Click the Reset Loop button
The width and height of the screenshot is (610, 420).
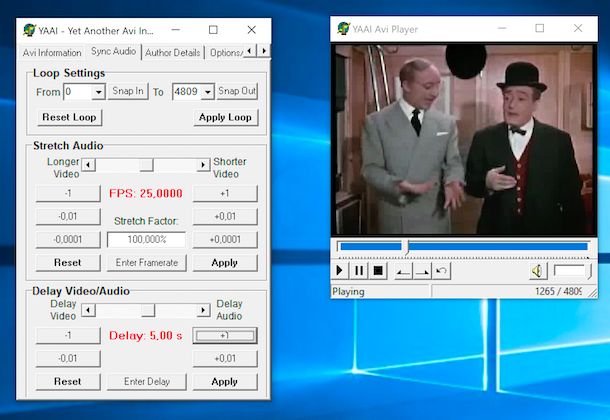click(69, 117)
